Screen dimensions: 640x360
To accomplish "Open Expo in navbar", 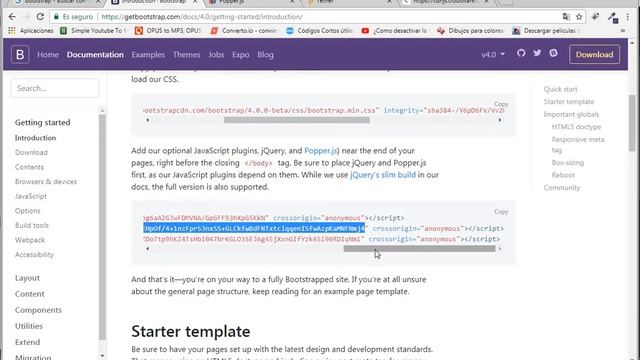I will coord(241,55).
